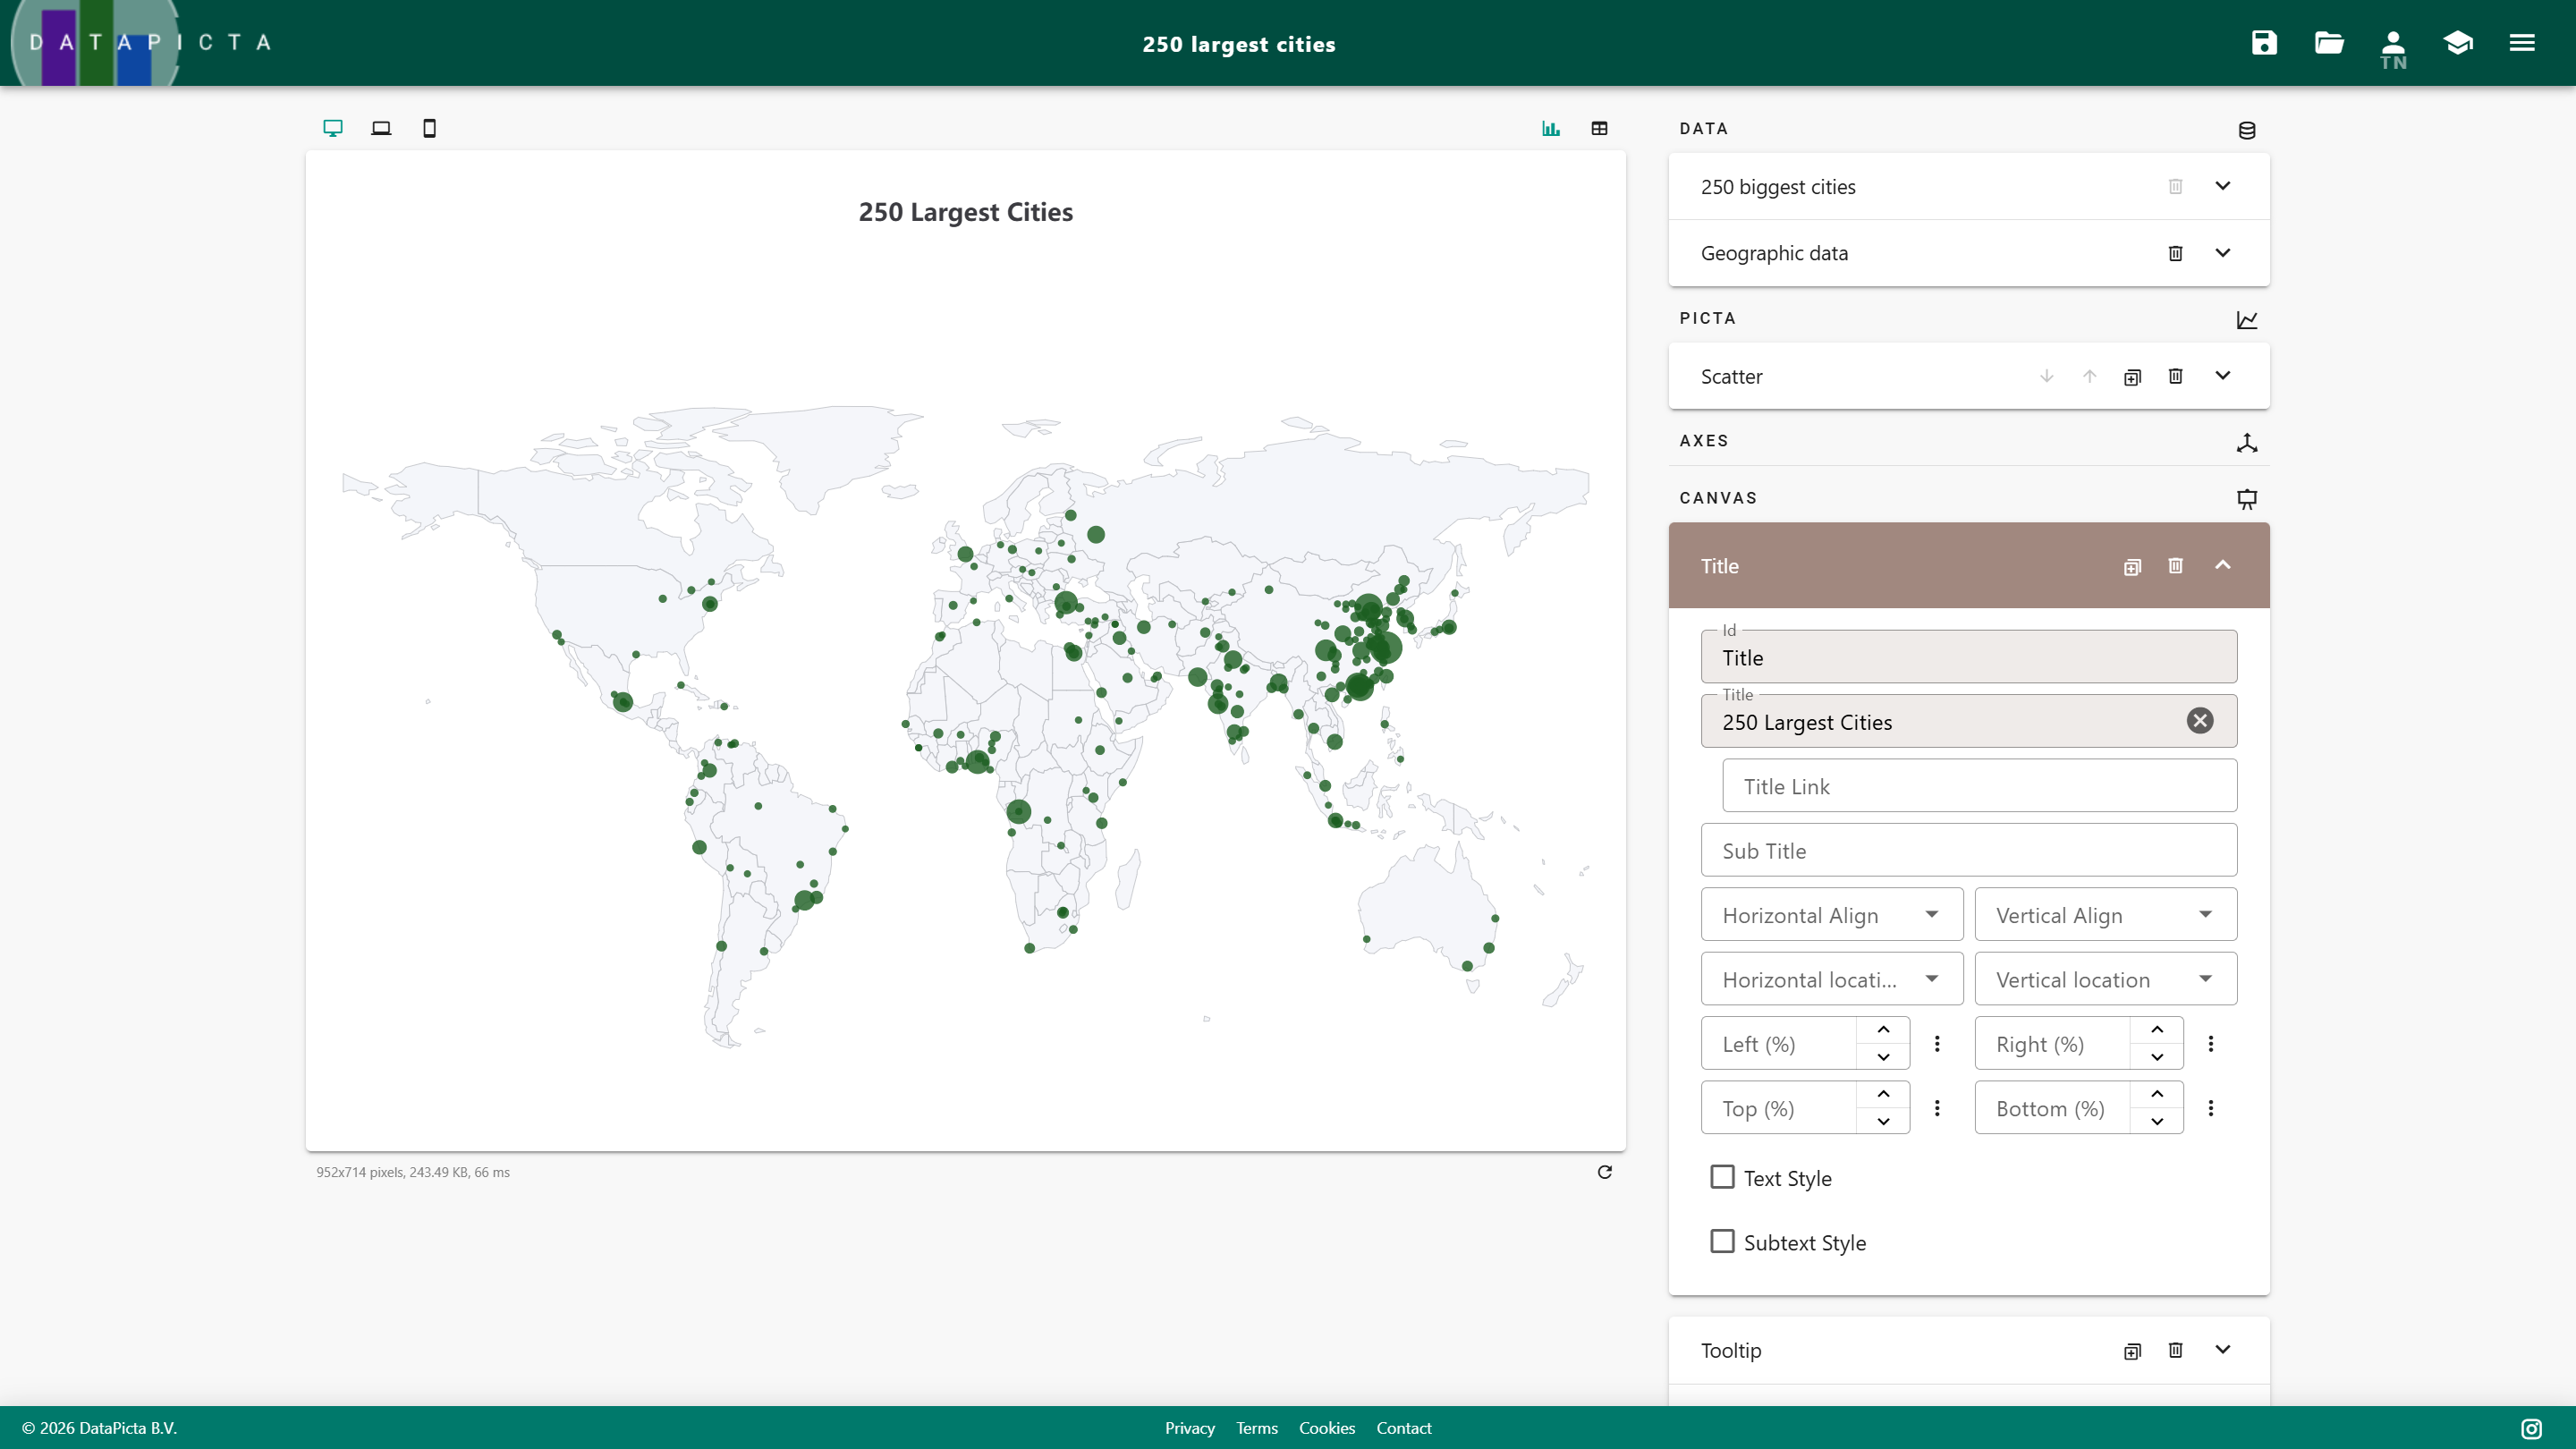Enable the Subtext Style checkbox
The width and height of the screenshot is (2576, 1449).
[x=1722, y=1242]
